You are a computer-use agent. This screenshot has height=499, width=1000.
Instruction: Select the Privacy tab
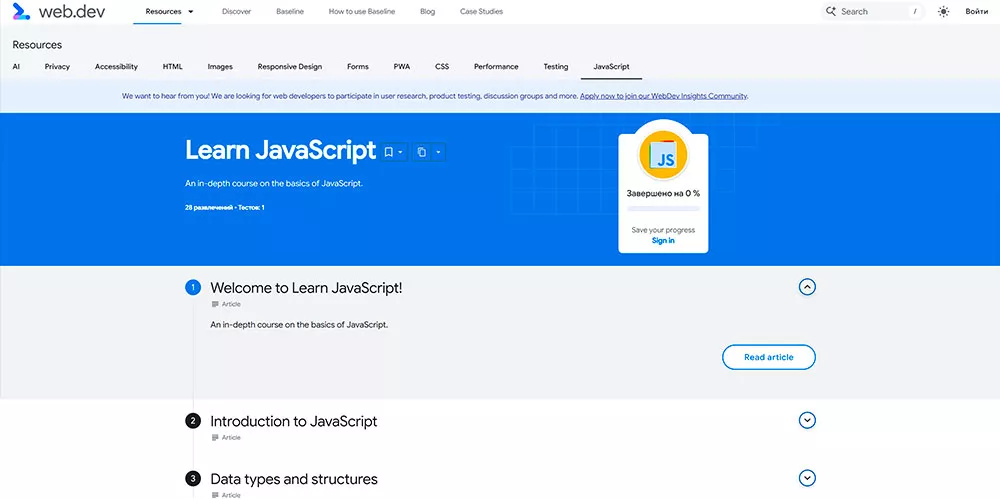pos(57,66)
